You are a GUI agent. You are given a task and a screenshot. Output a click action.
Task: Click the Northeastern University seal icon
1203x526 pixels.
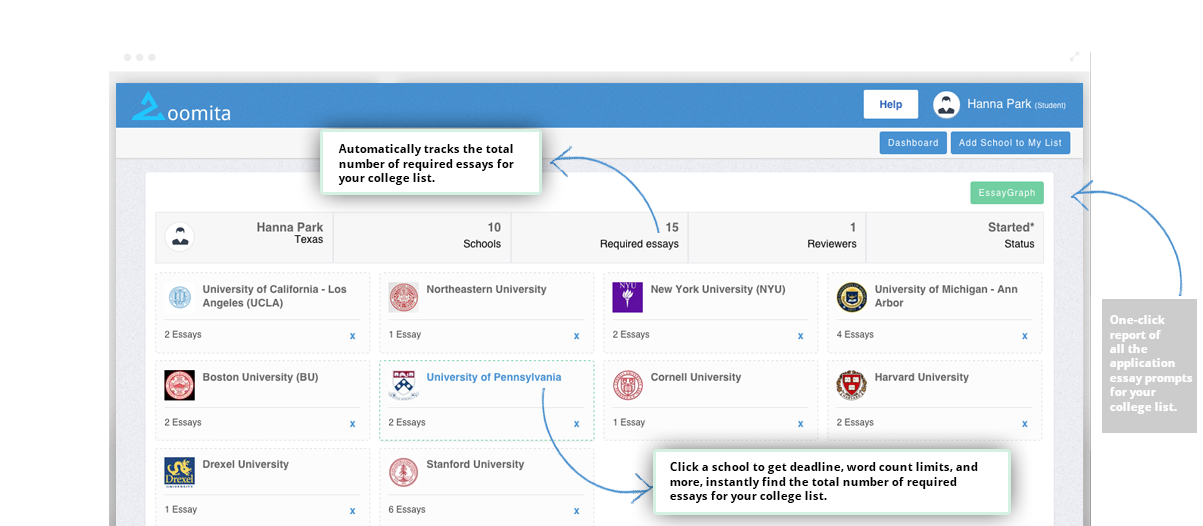click(403, 297)
